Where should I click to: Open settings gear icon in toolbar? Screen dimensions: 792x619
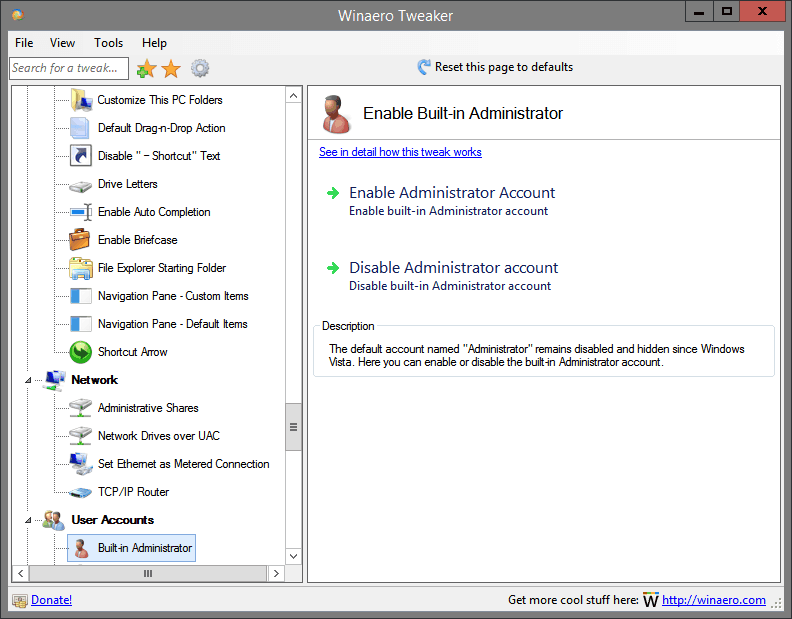(200, 68)
